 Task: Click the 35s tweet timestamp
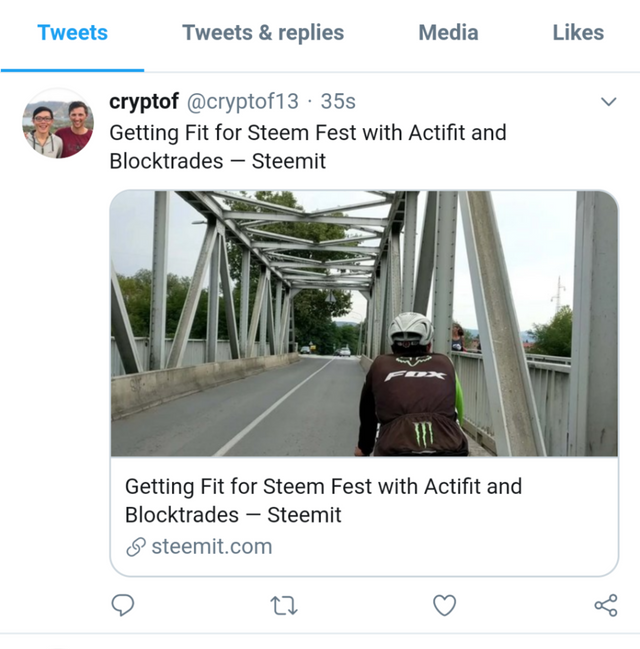pos(338,101)
